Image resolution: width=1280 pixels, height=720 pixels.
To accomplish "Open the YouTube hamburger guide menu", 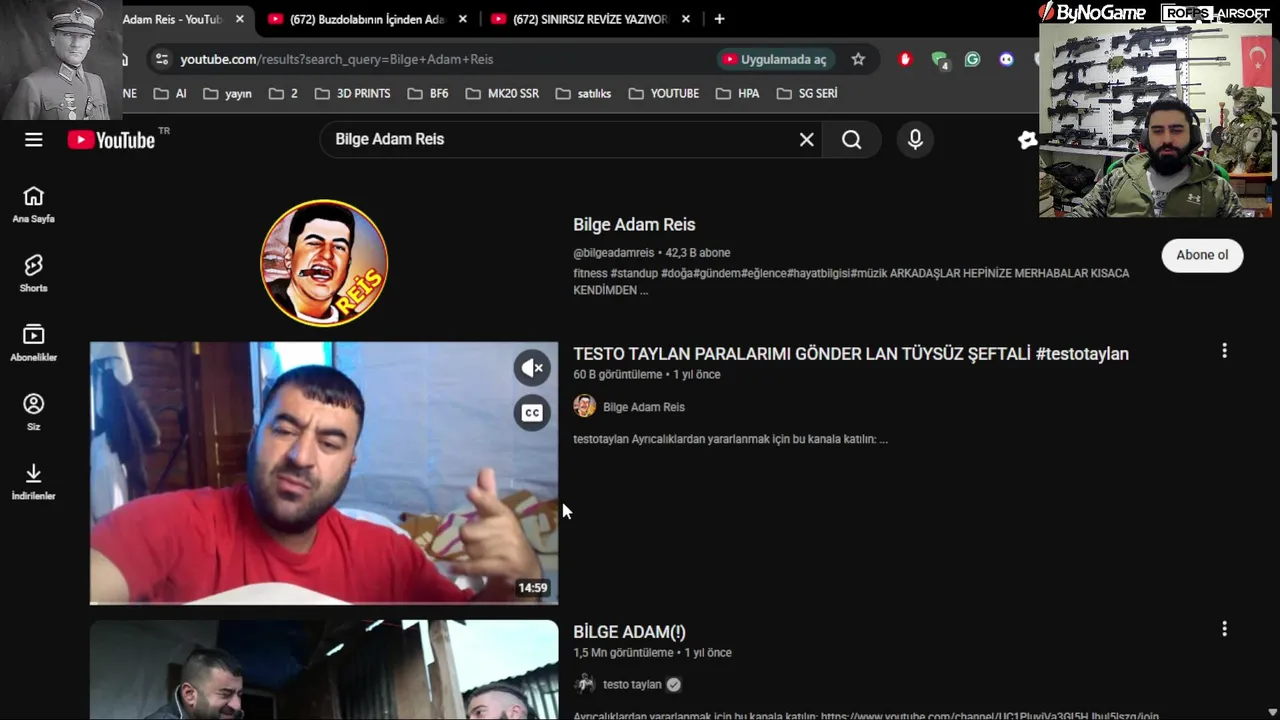I will pyautogui.click(x=34, y=140).
